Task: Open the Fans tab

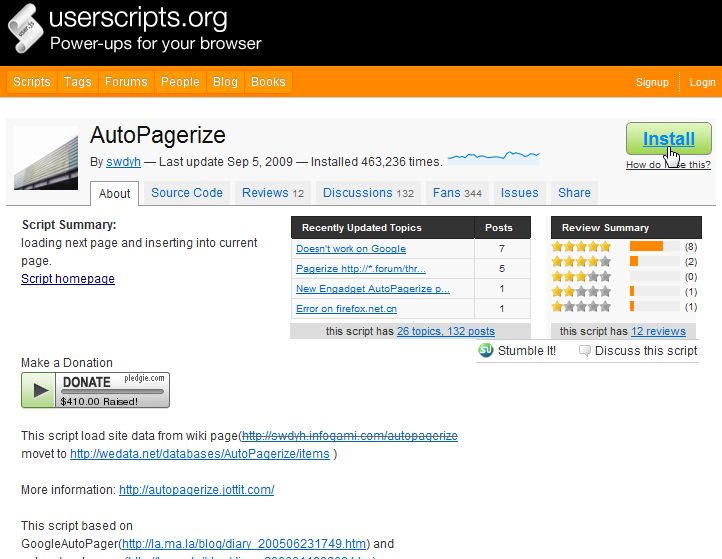Action: (x=457, y=192)
